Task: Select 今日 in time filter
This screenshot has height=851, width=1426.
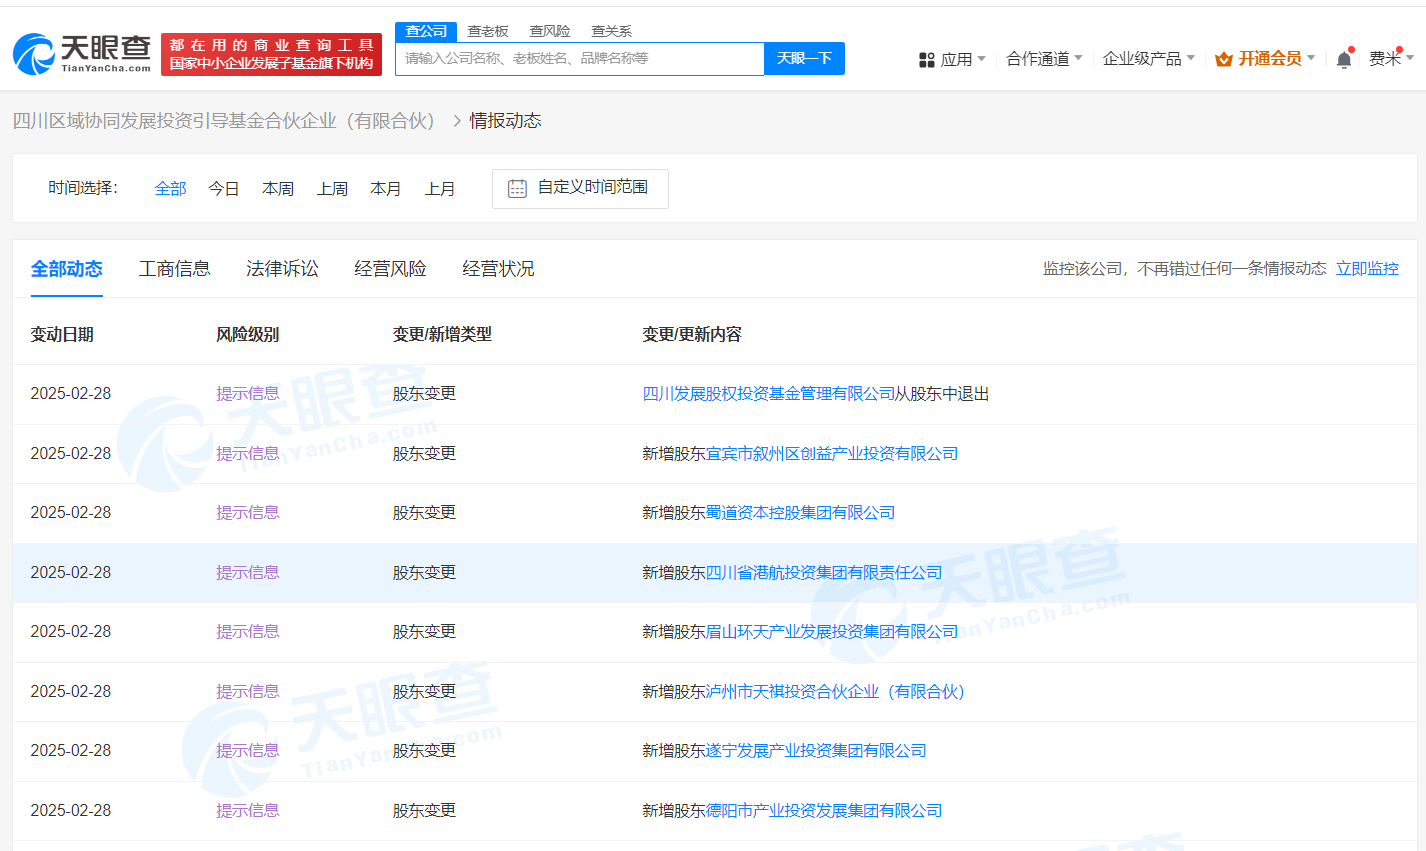Action: [223, 189]
